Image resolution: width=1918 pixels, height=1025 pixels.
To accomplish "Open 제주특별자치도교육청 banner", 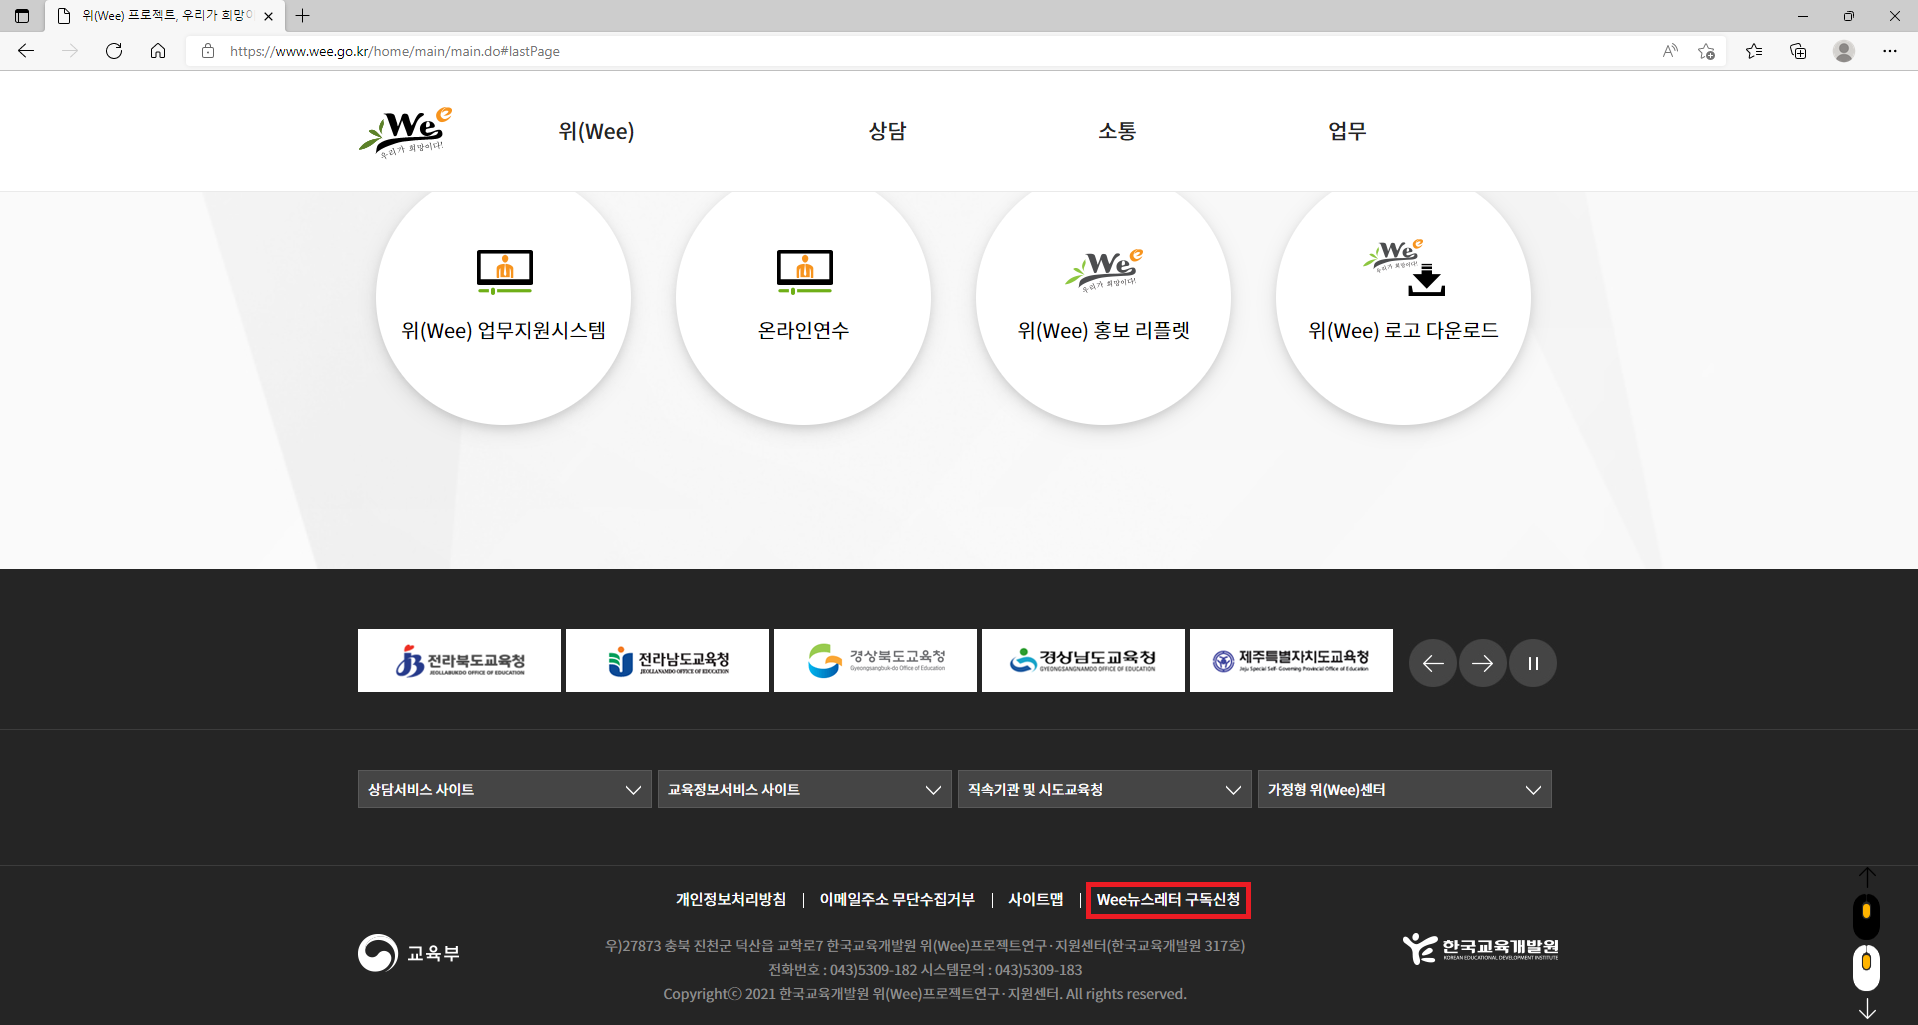I will (x=1291, y=660).
